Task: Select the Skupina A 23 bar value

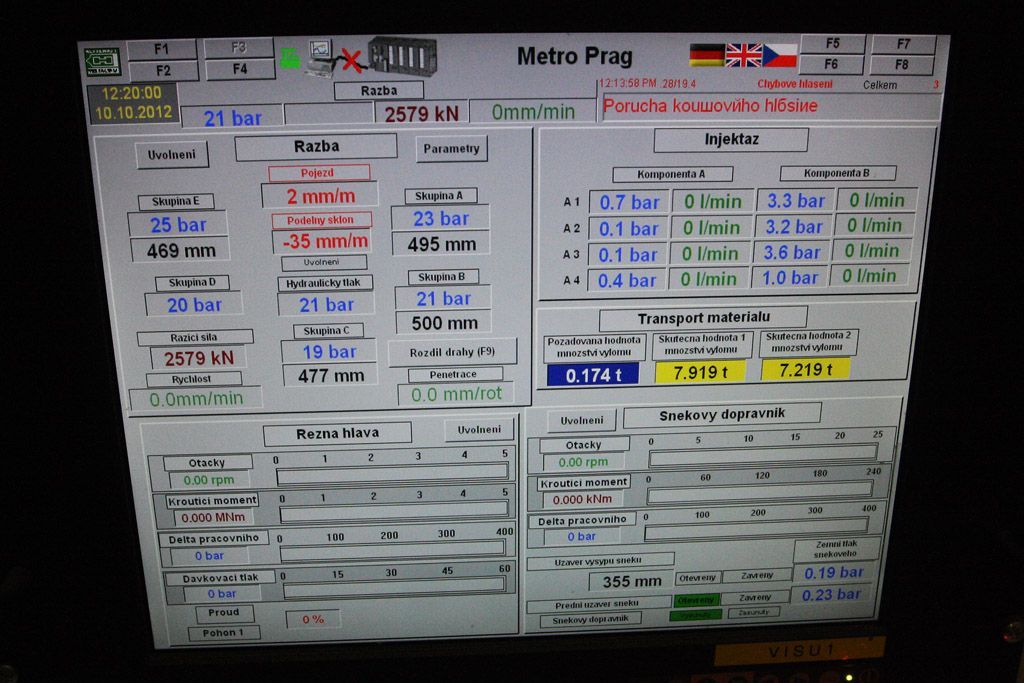Action: pos(440,219)
